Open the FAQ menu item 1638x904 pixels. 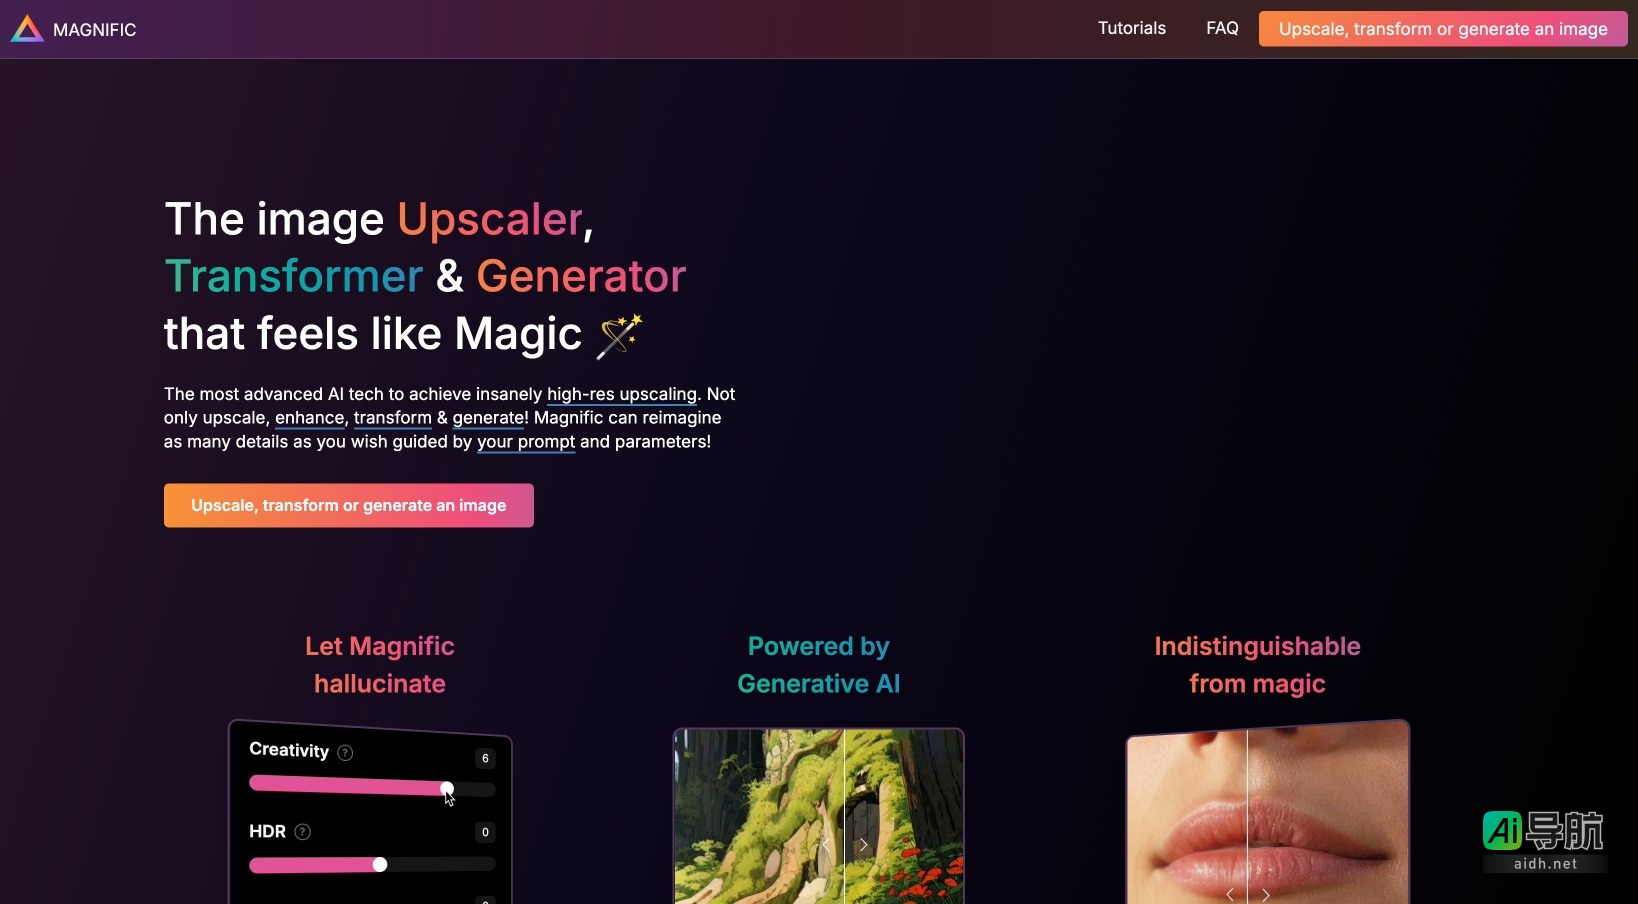point(1222,28)
